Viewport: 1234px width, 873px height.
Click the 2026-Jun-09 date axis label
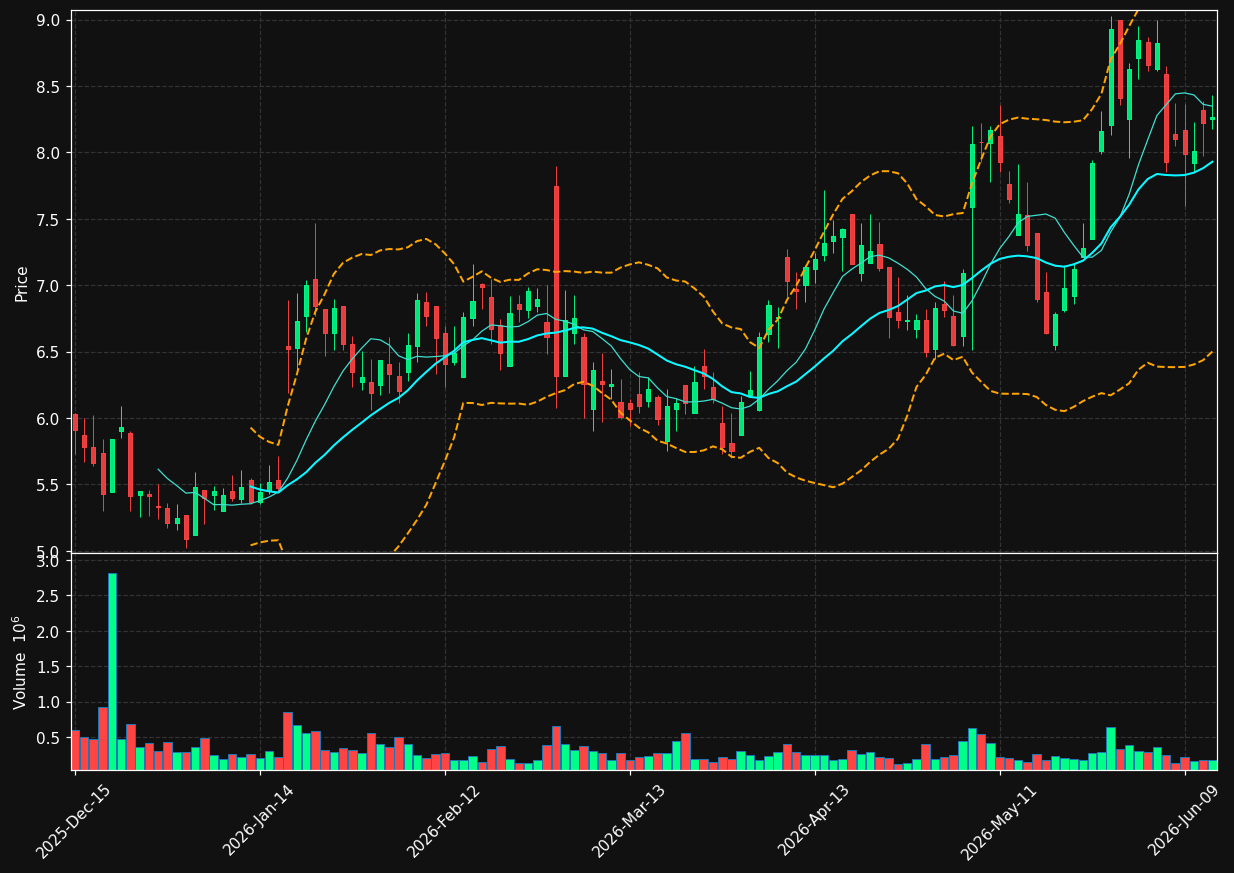tap(1184, 821)
